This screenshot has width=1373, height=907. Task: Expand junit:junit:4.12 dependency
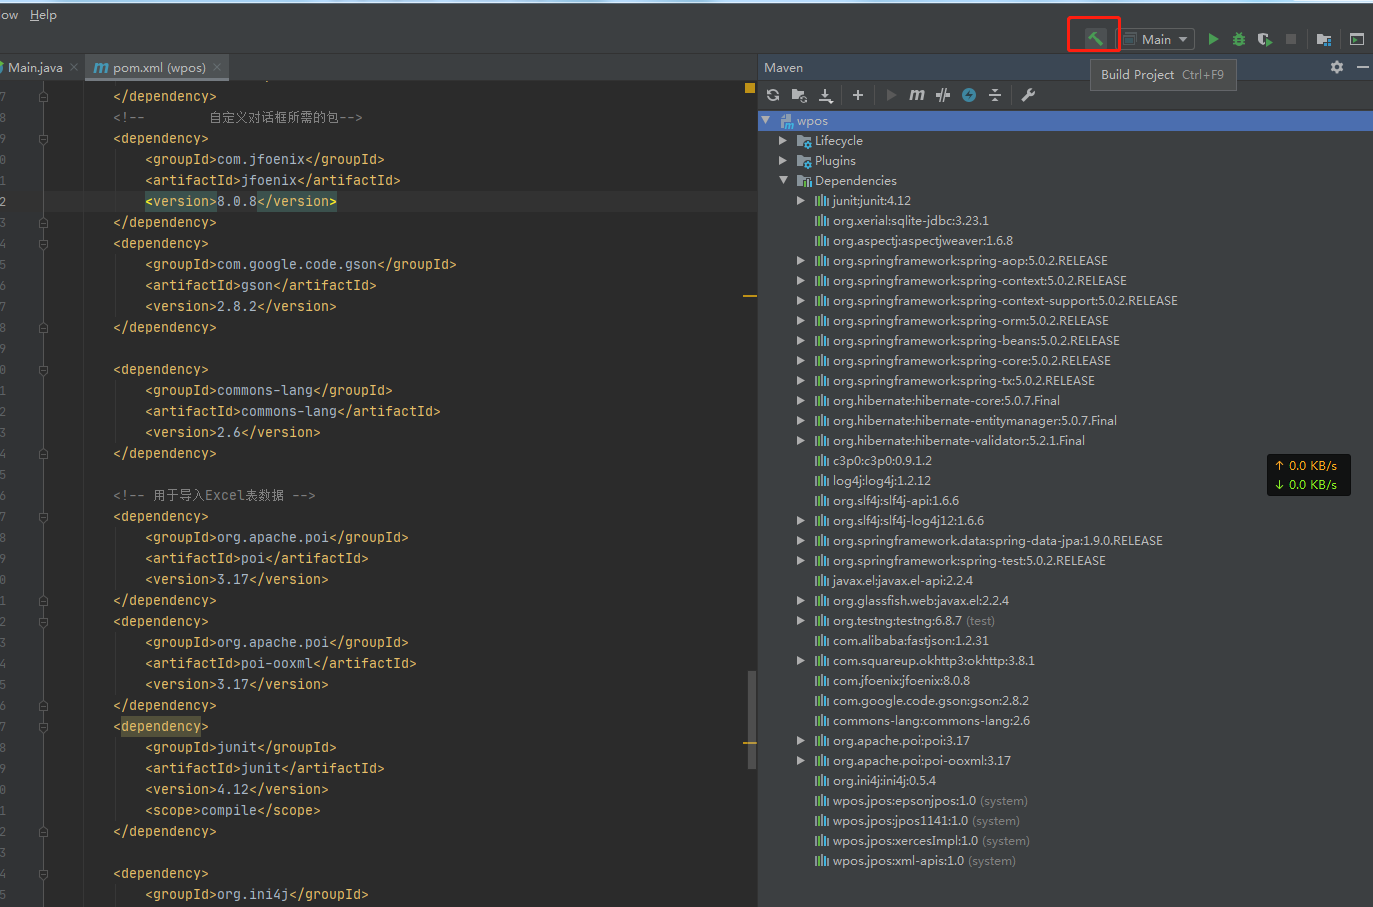pos(801,201)
